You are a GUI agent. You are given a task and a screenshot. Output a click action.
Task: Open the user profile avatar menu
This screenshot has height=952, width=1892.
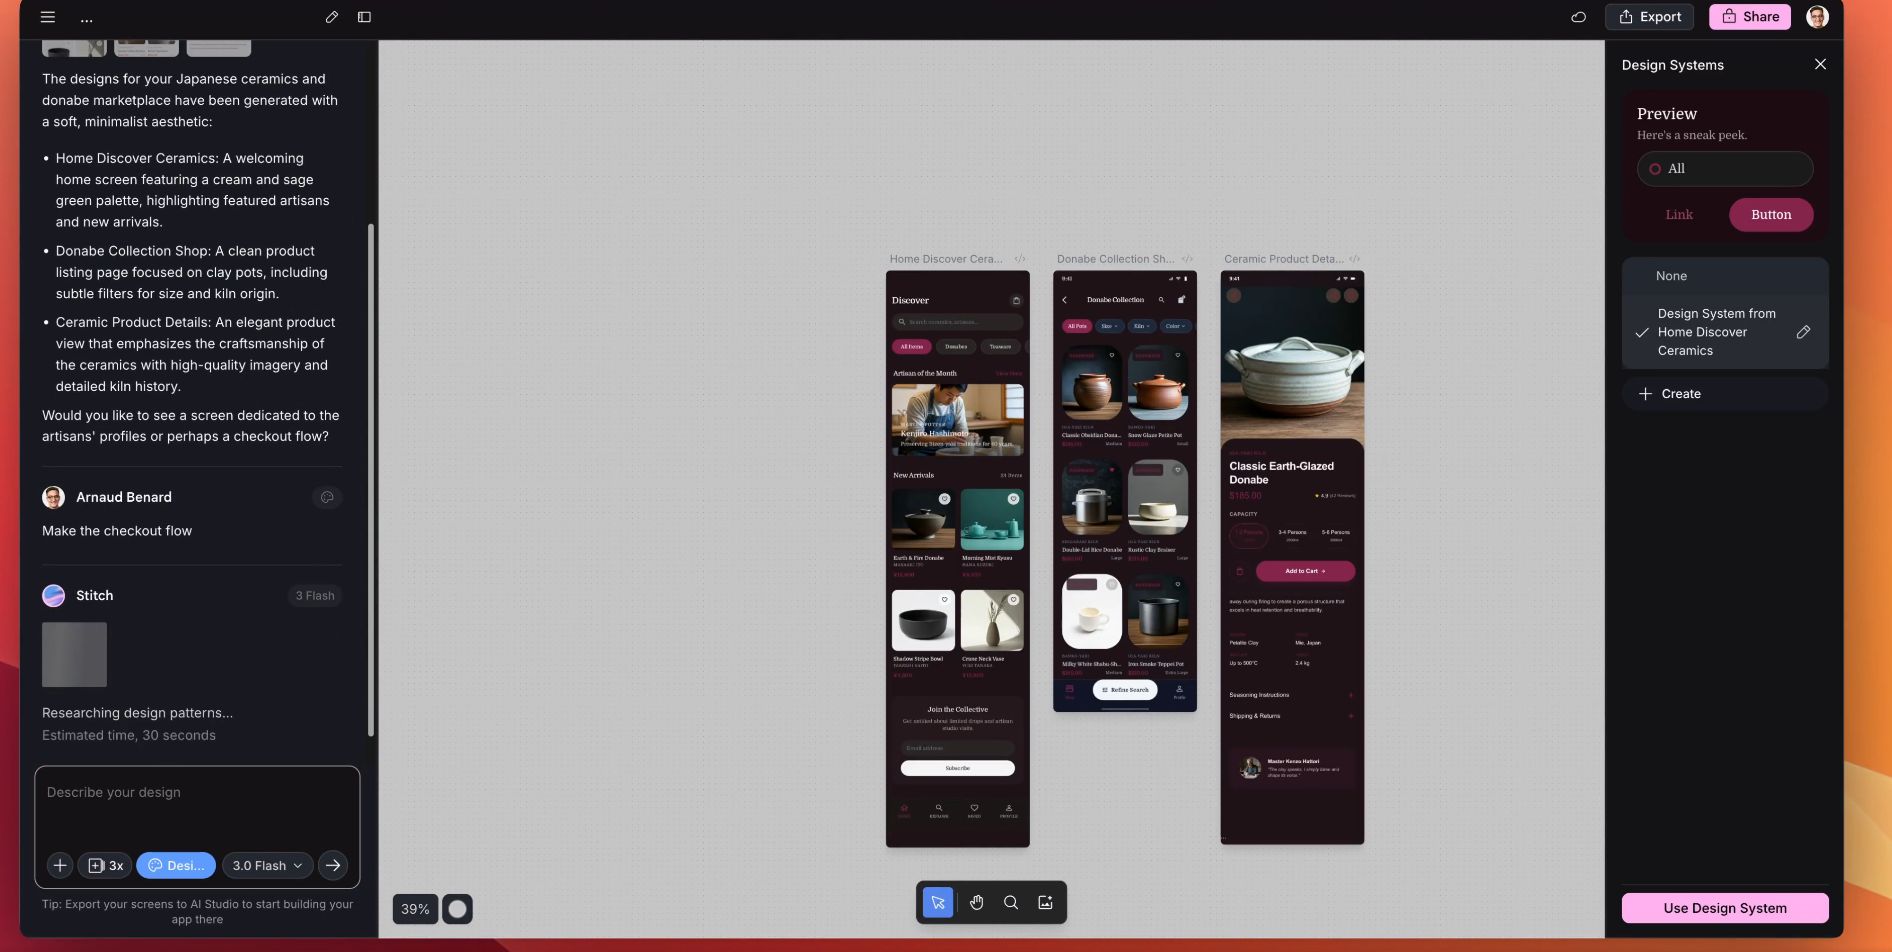pos(1817,17)
